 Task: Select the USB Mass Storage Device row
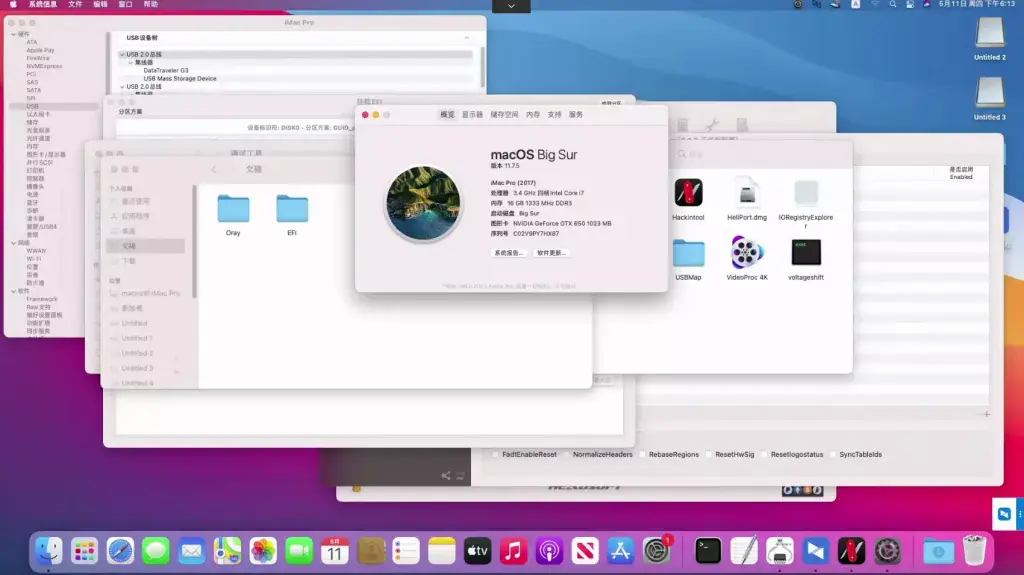pos(180,78)
